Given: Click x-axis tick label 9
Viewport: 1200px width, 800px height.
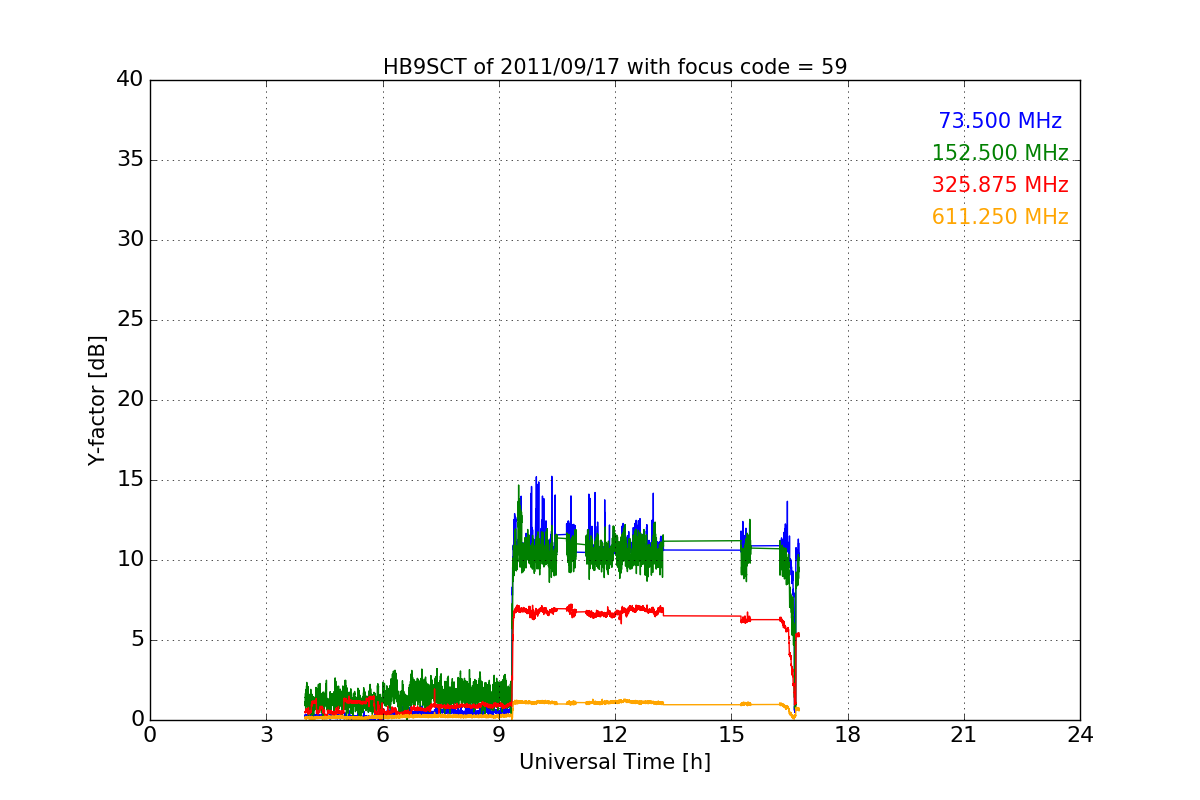Looking at the screenshot, I should point(499,735).
